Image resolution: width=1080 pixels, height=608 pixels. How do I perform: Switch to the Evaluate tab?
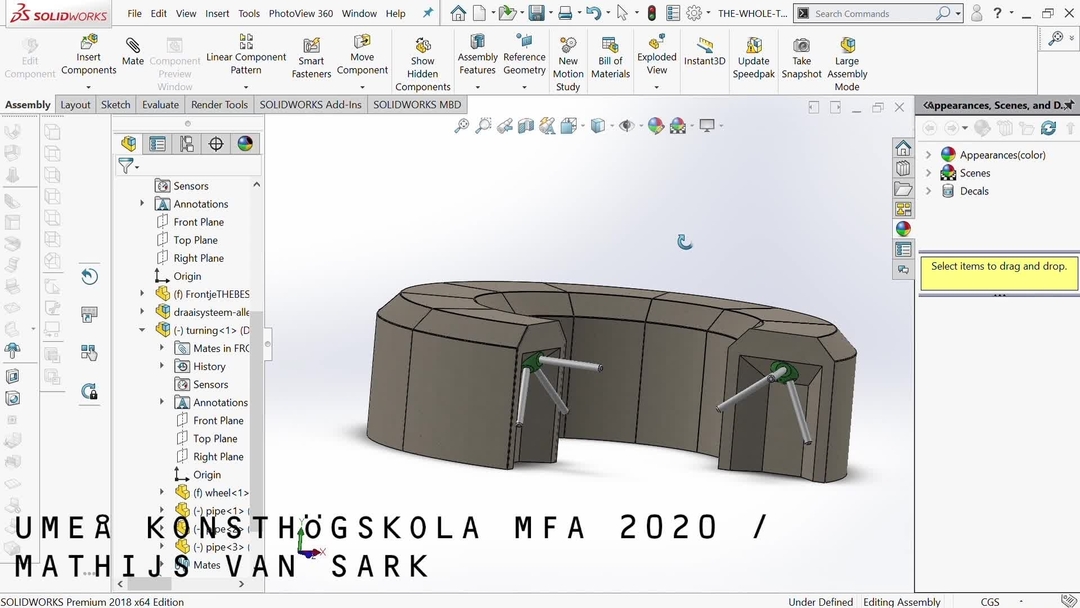pos(160,105)
